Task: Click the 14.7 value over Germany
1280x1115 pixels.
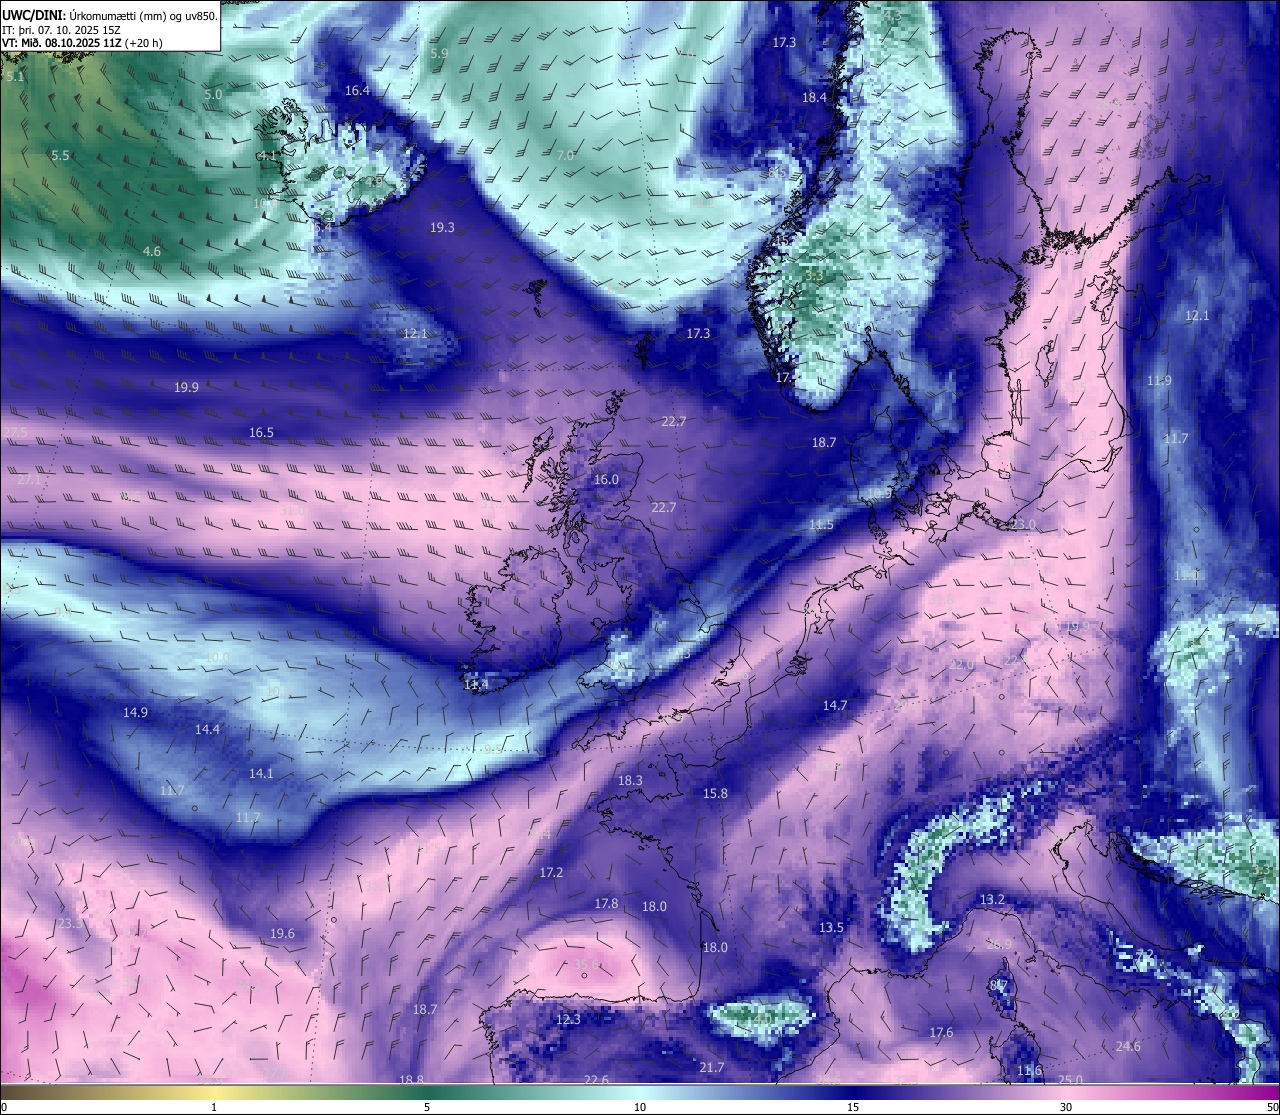Action: pos(834,705)
